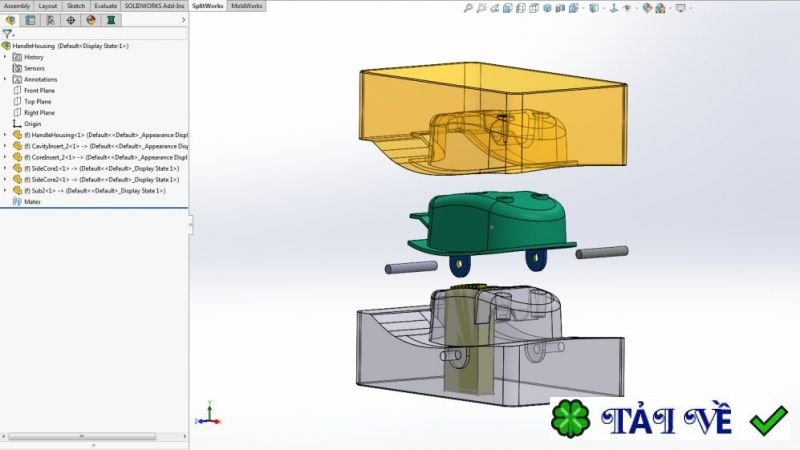800x450 pixels.
Task: Select Hidden Lines Visible display icon
Action: coord(521,8)
